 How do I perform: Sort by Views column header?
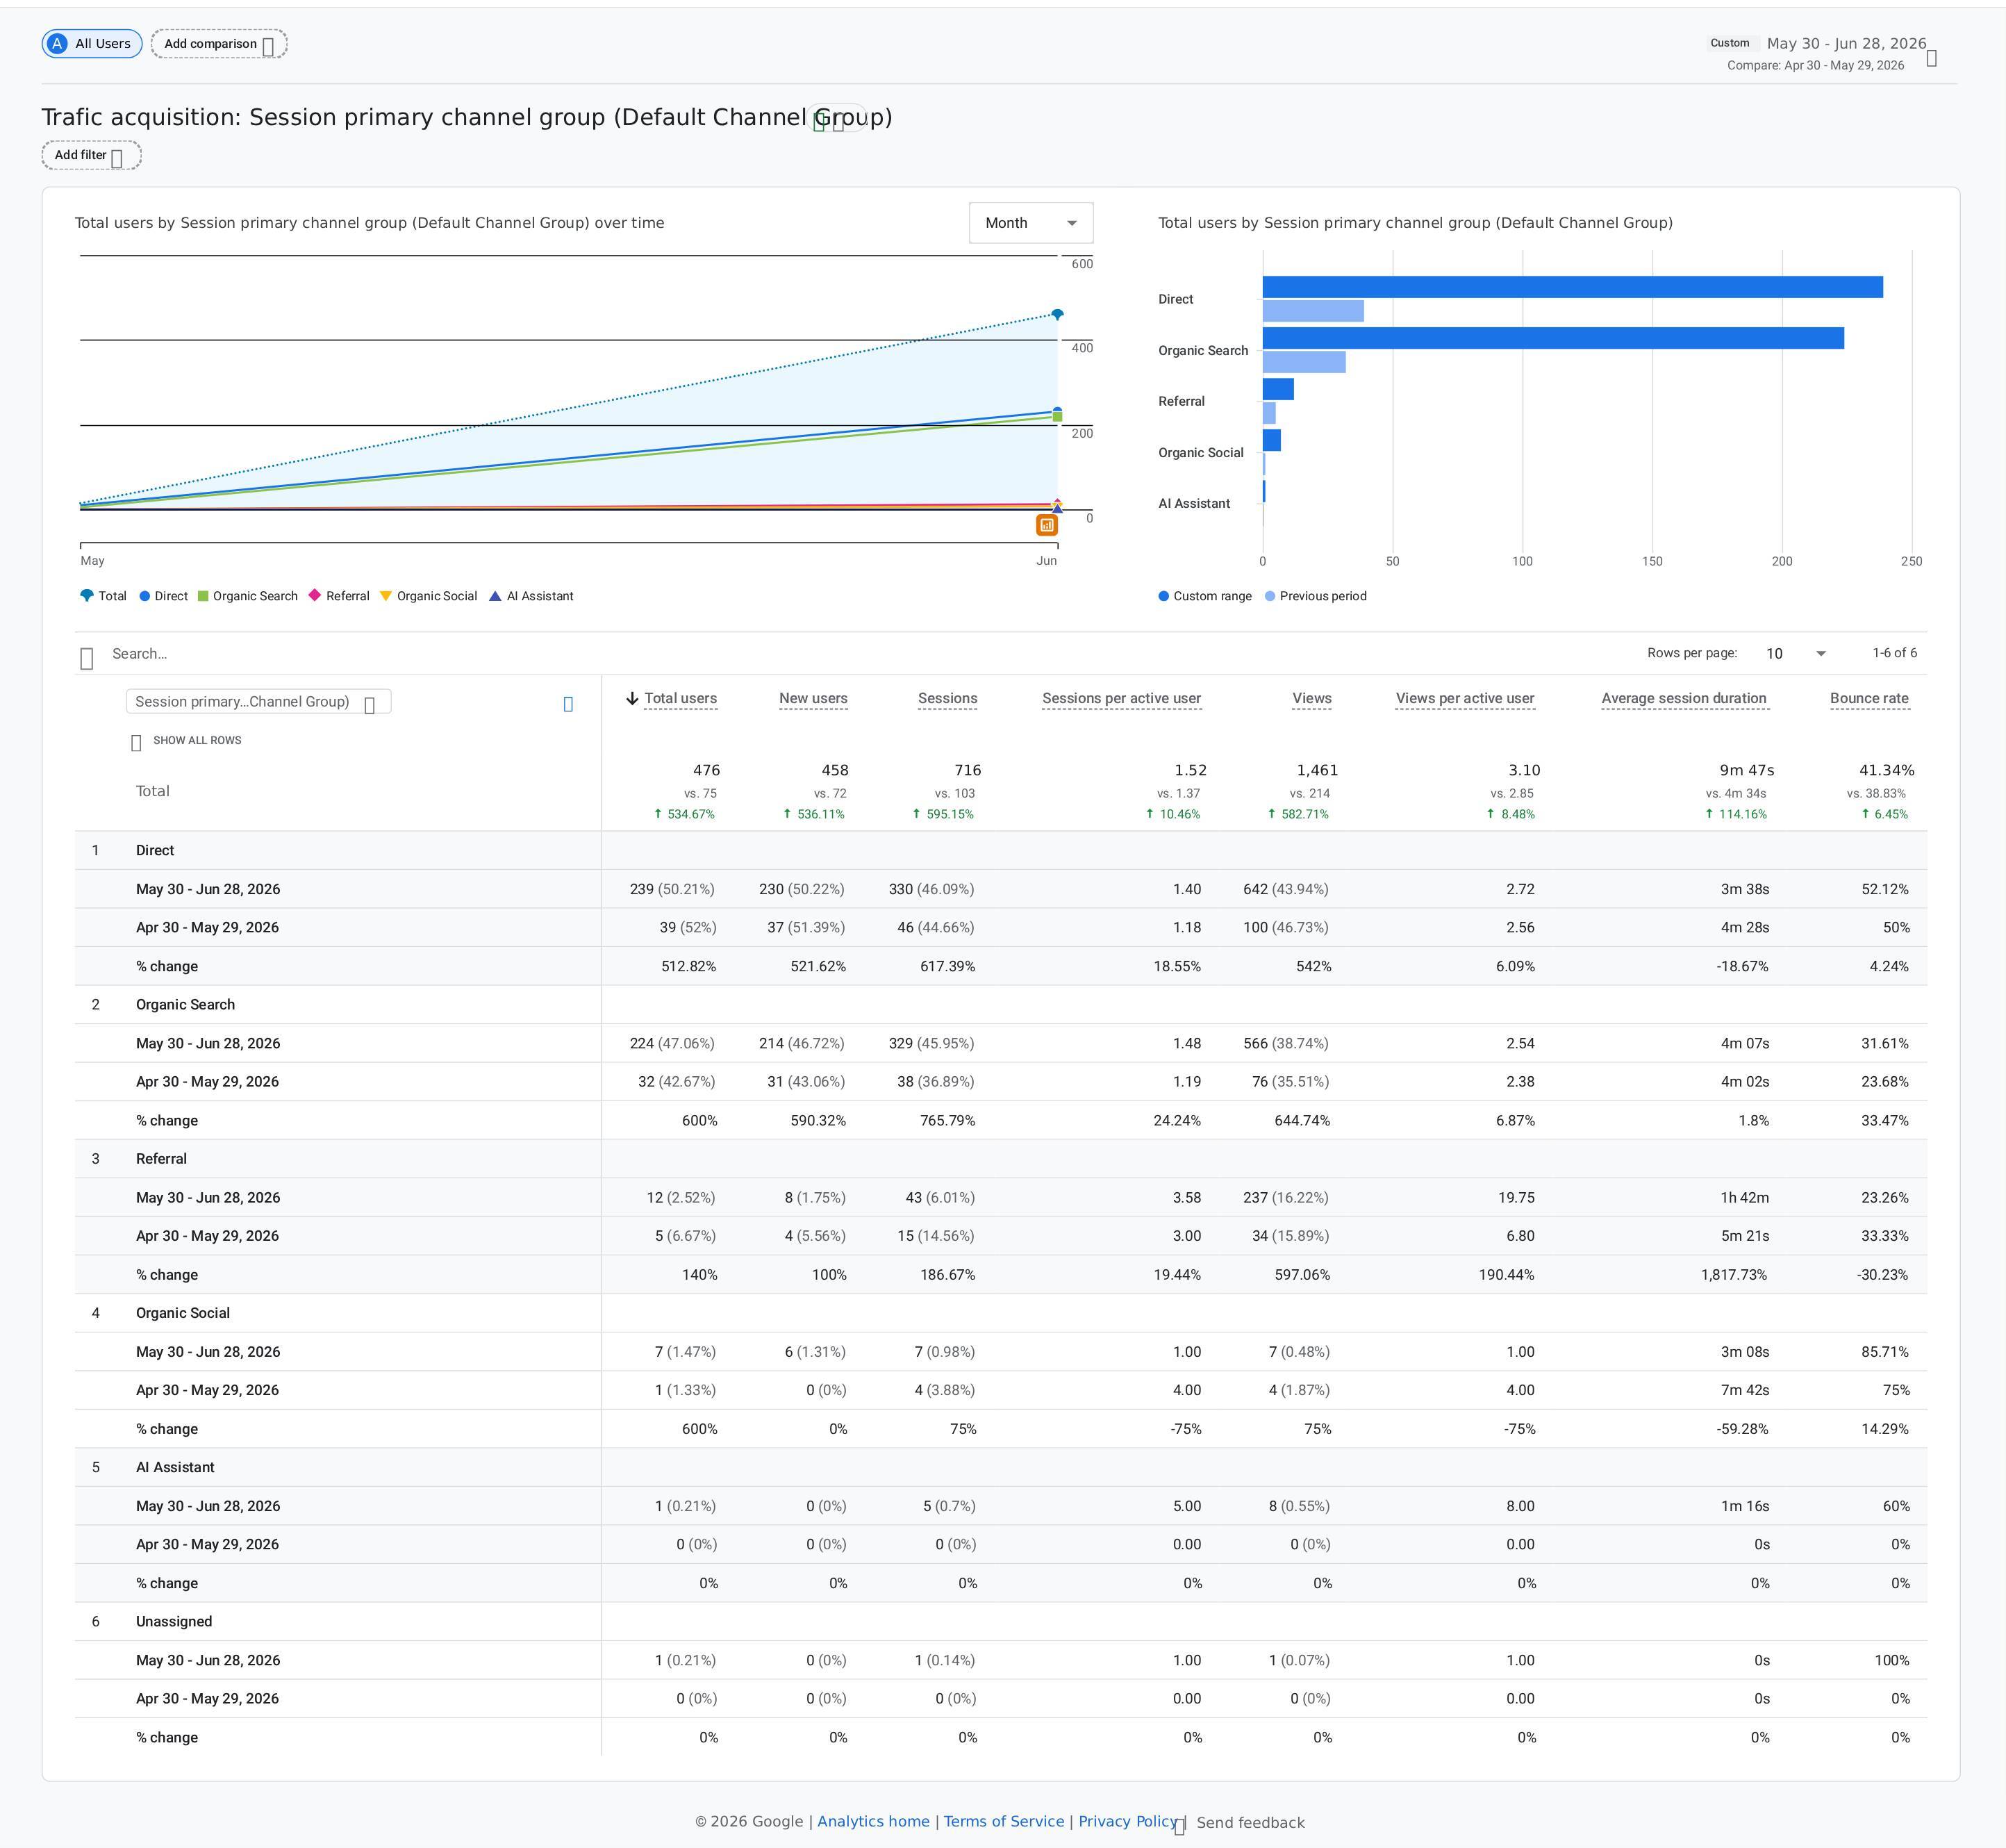[1311, 699]
